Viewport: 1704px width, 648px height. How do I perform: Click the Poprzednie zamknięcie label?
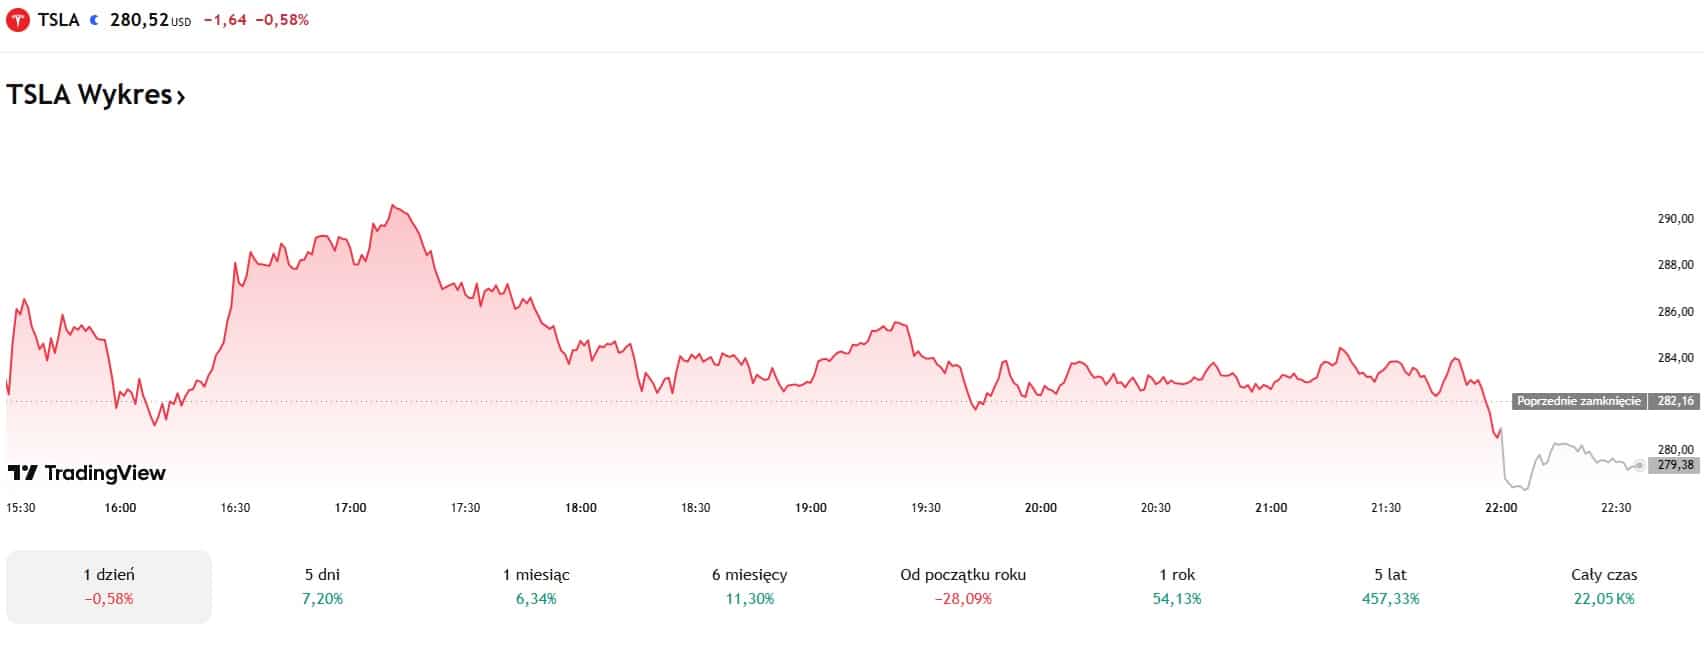click(1578, 401)
